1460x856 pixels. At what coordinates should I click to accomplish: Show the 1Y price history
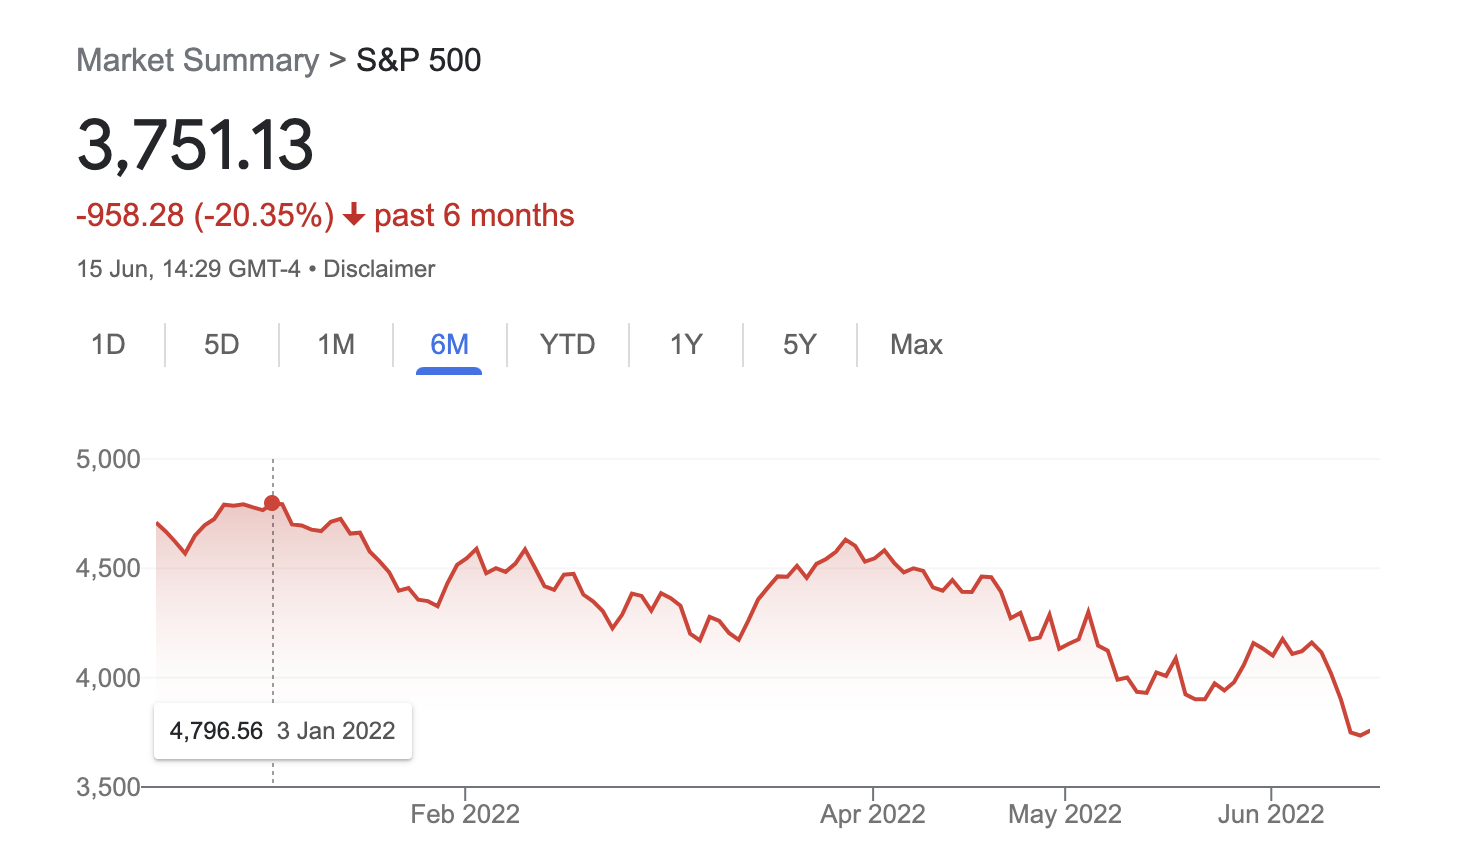click(x=686, y=345)
